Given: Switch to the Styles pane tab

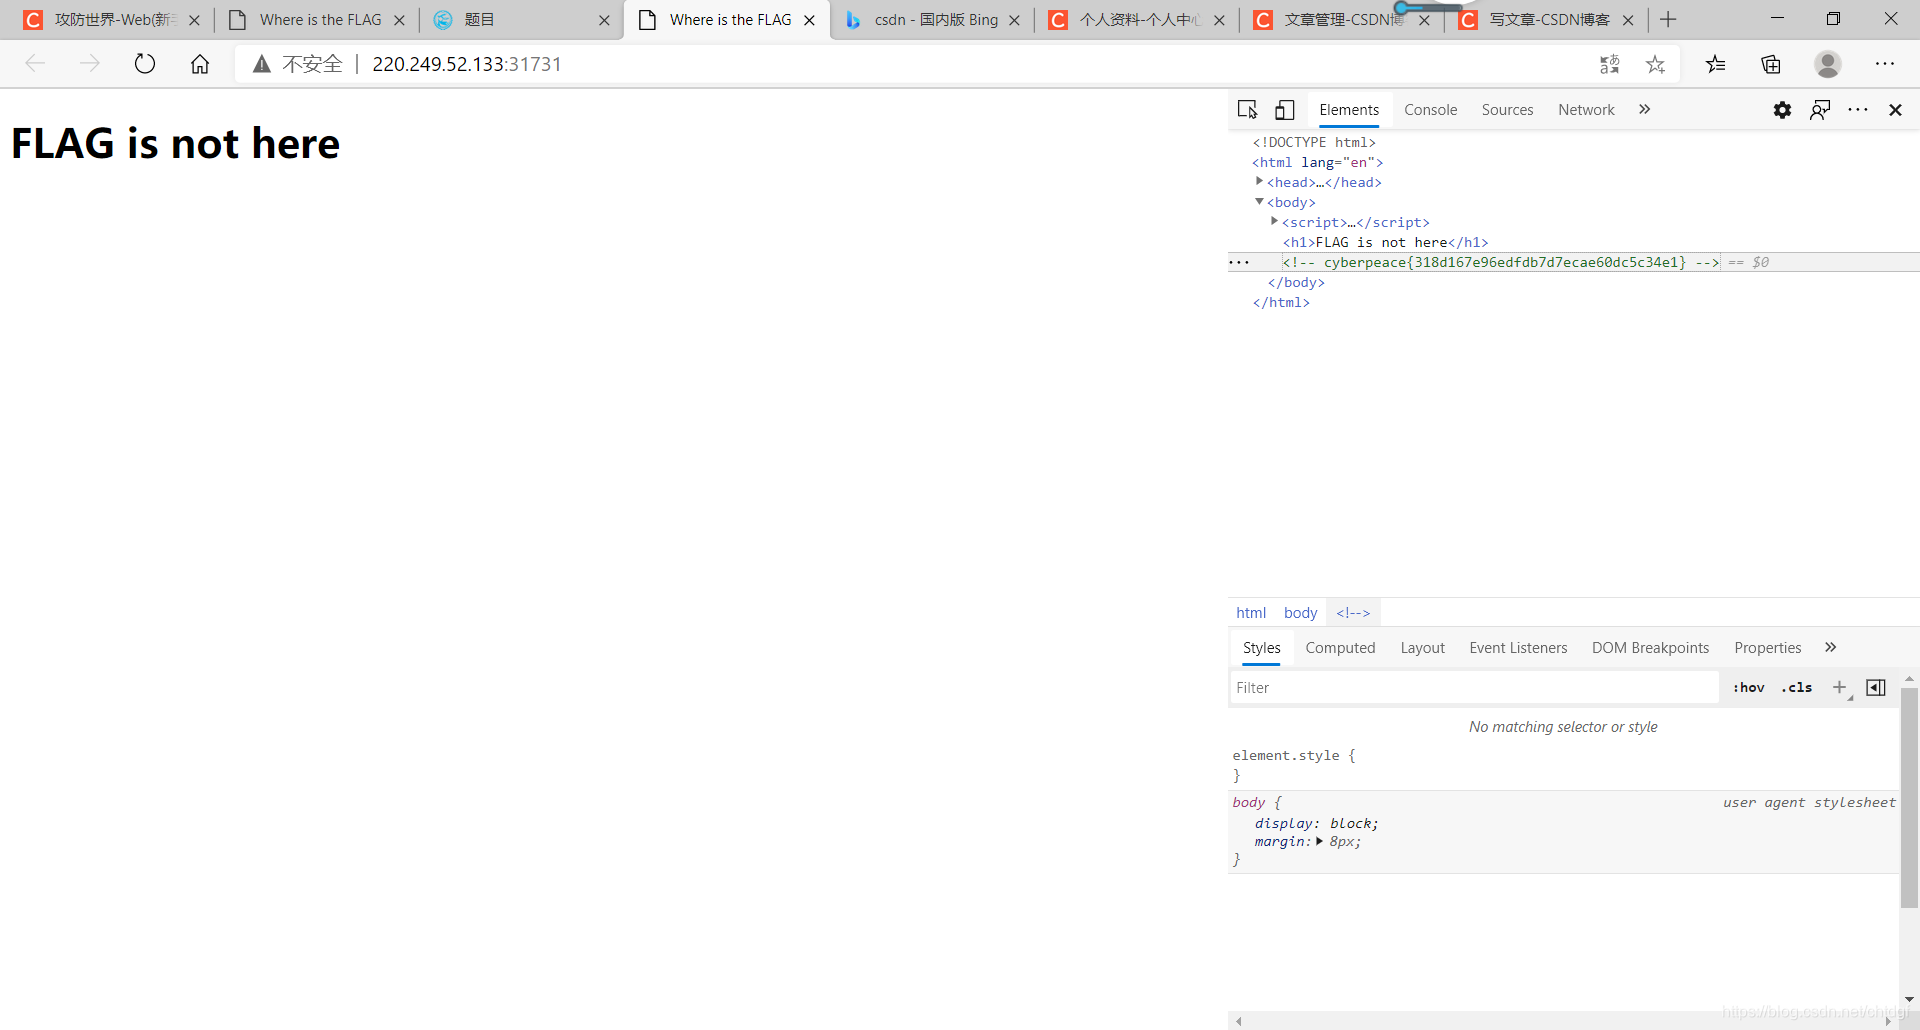Looking at the screenshot, I should (x=1261, y=648).
